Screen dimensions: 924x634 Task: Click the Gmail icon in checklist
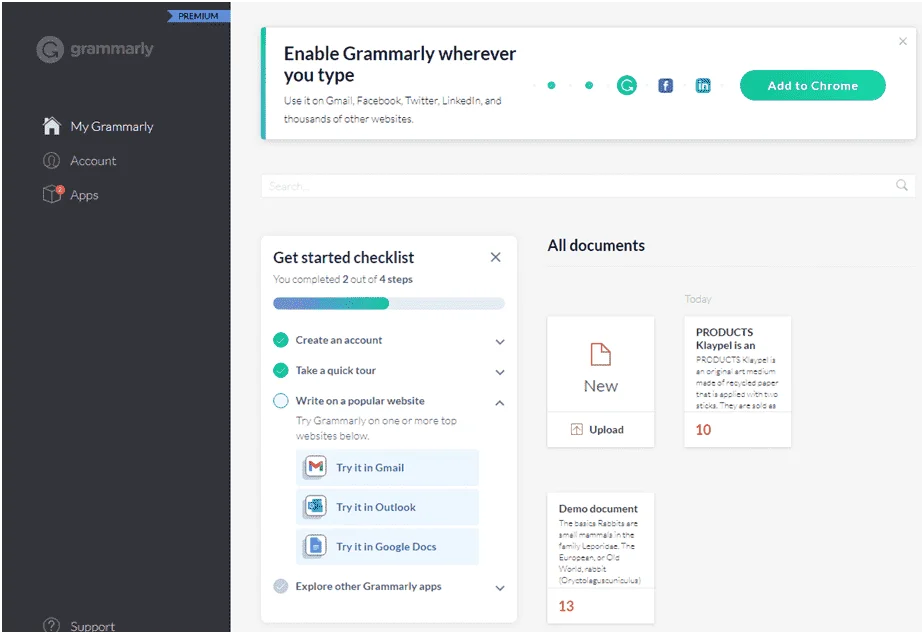coord(316,467)
